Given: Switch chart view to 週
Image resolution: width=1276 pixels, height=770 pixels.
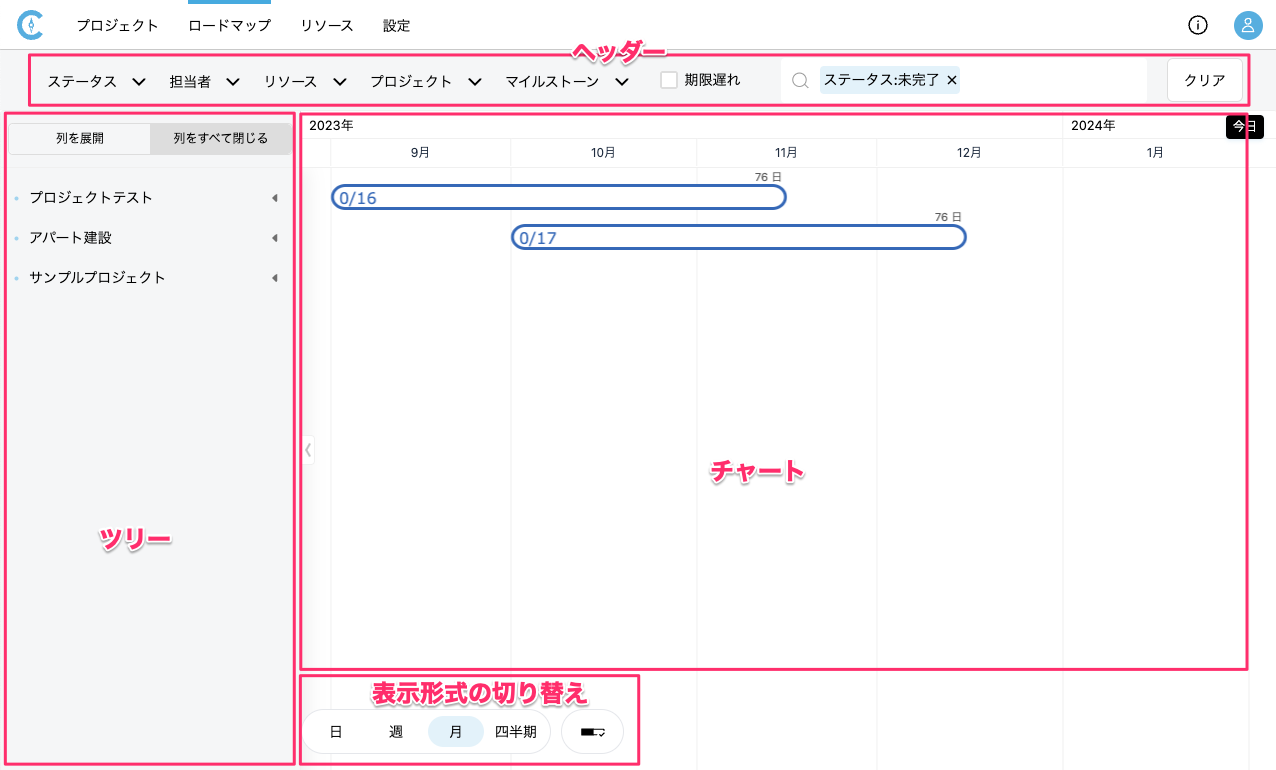Looking at the screenshot, I should [x=396, y=732].
